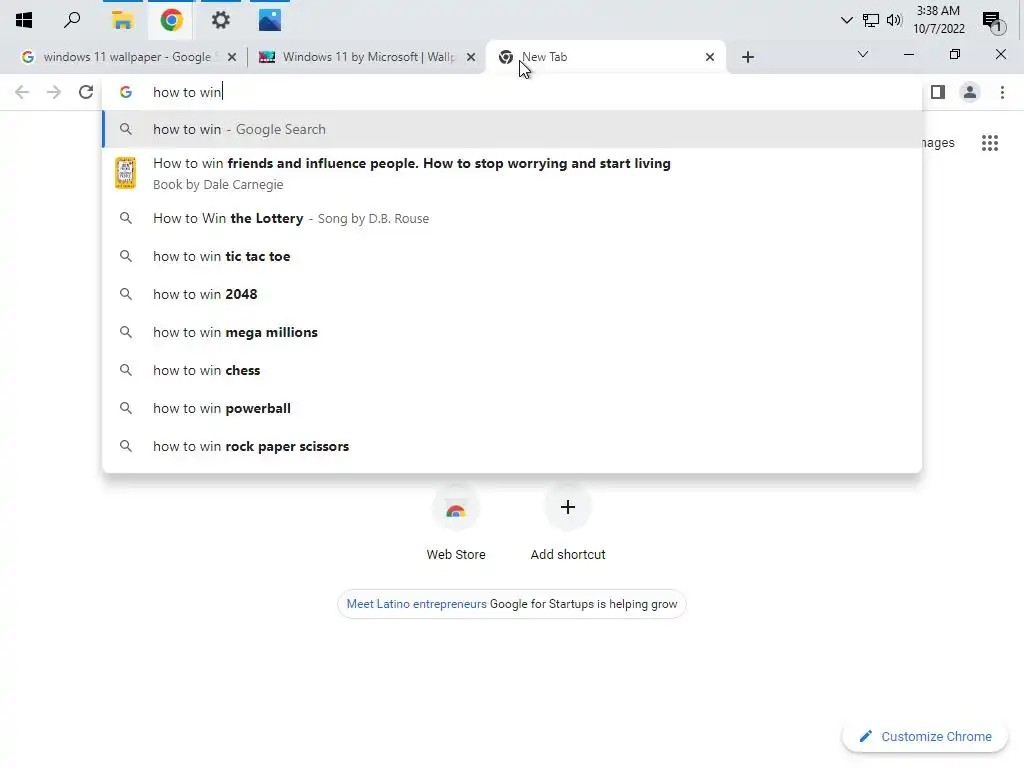Select the Dale Carnegie book suggestion
This screenshot has height=768, width=1024.
(x=512, y=174)
